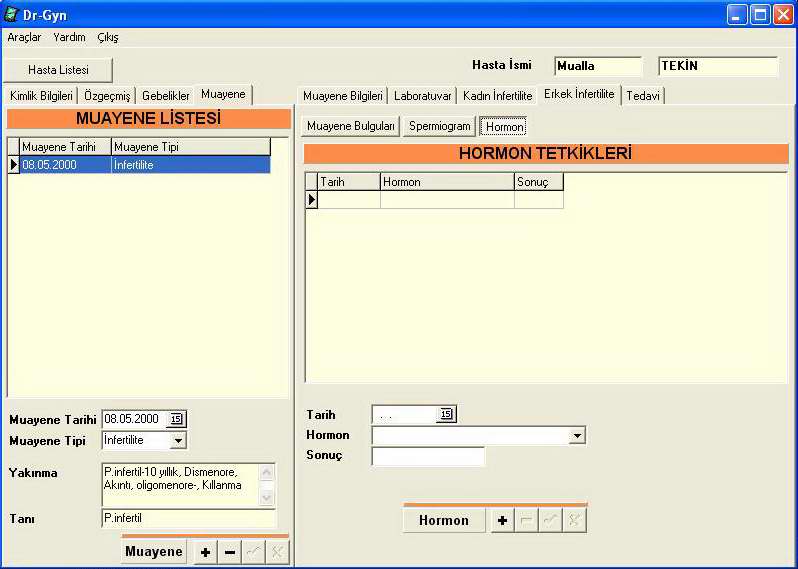The width and height of the screenshot is (798, 569).
Task: Click the confirm checkmark icon beside Hormon
Action: (x=550, y=520)
